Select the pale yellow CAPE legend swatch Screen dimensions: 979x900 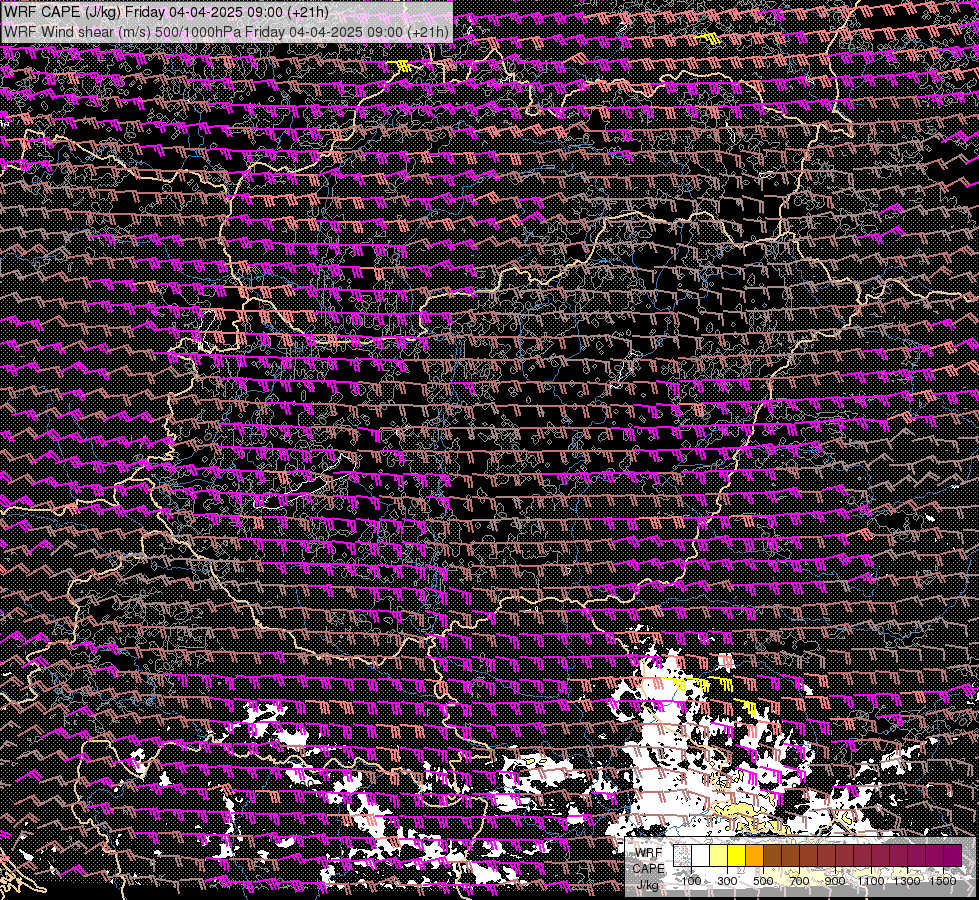(x=719, y=856)
